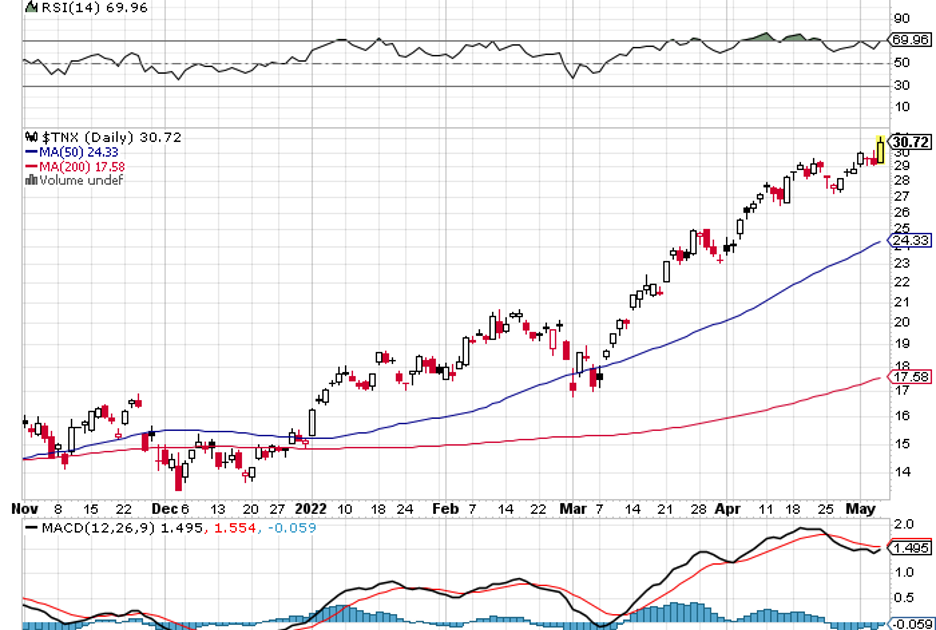Screen dimensions: 936x630
Task: Click the 24.33 MA(50) price tag
Action: point(913,240)
